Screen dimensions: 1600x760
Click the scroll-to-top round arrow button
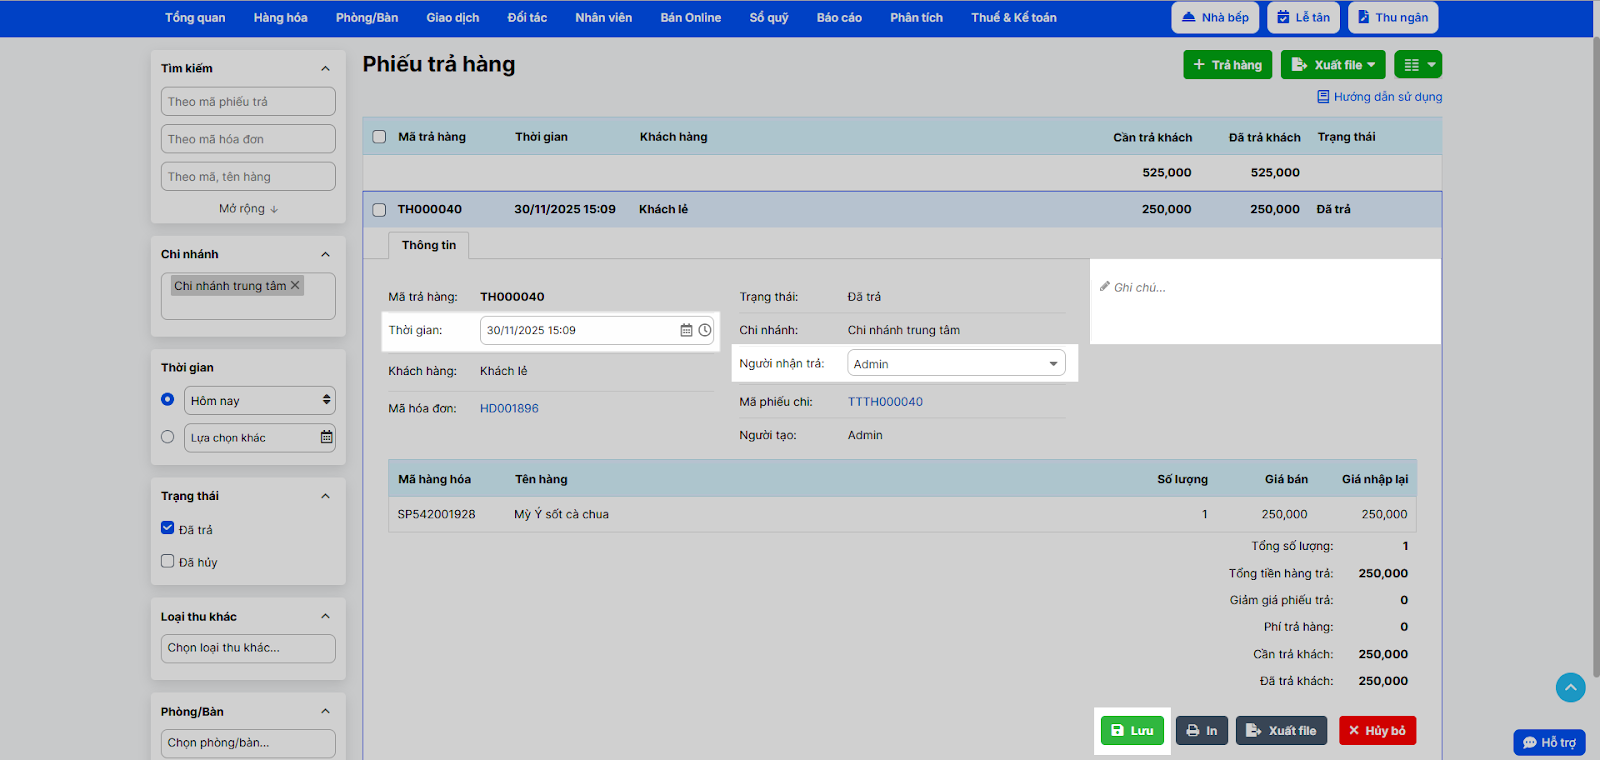coord(1570,687)
